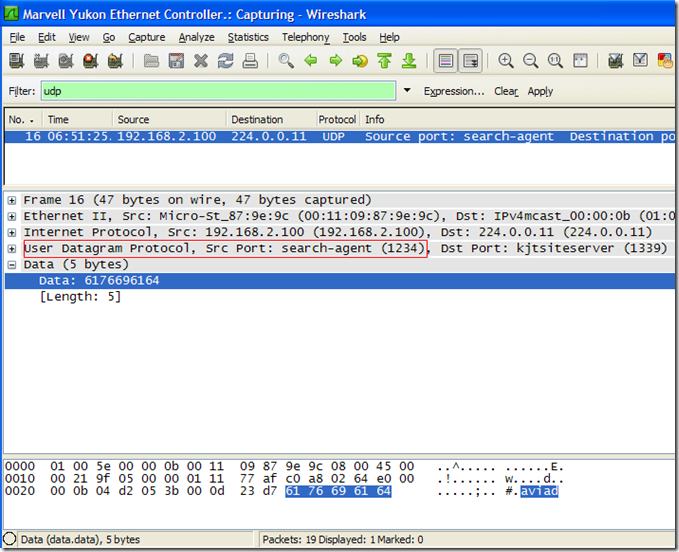Screen dimensions: 679x552
Task: Open the File menu
Action: [17, 37]
